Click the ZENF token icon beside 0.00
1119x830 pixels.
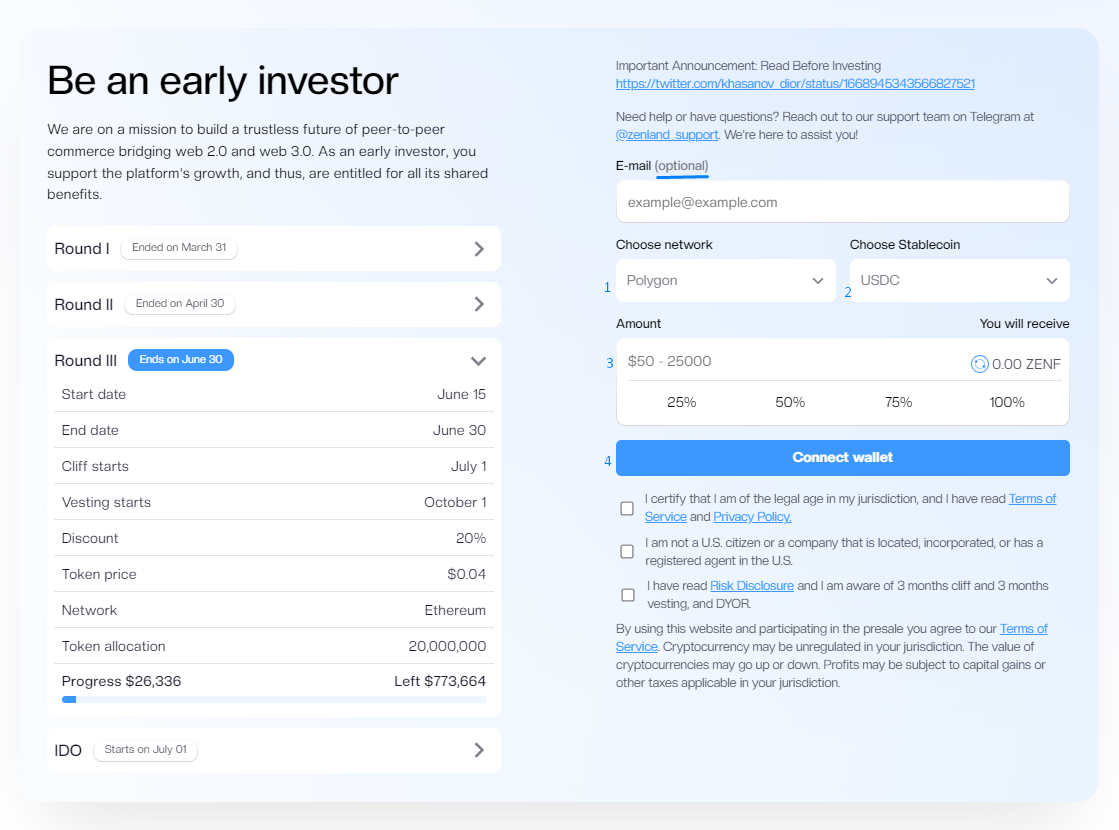click(x=978, y=364)
